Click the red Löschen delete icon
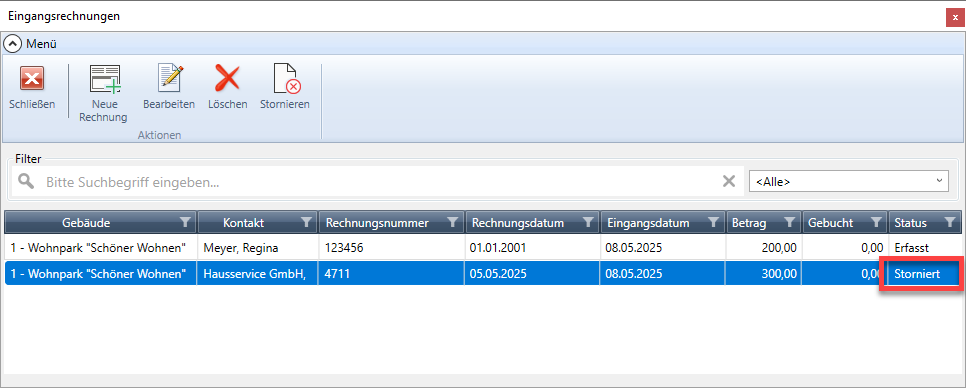This screenshot has width=966, height=388. tap(227, 78)
